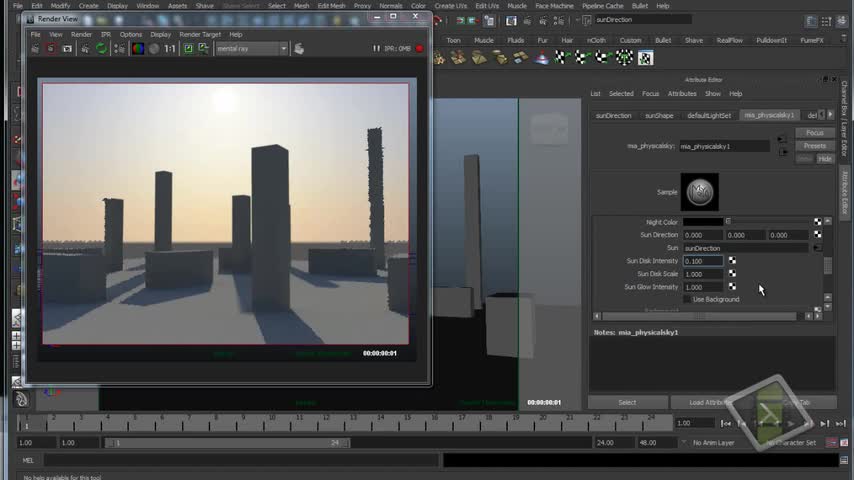Open the mental ray renderer dropdown
This screenshot has width=854, height=480.
(x=252, y=48)
